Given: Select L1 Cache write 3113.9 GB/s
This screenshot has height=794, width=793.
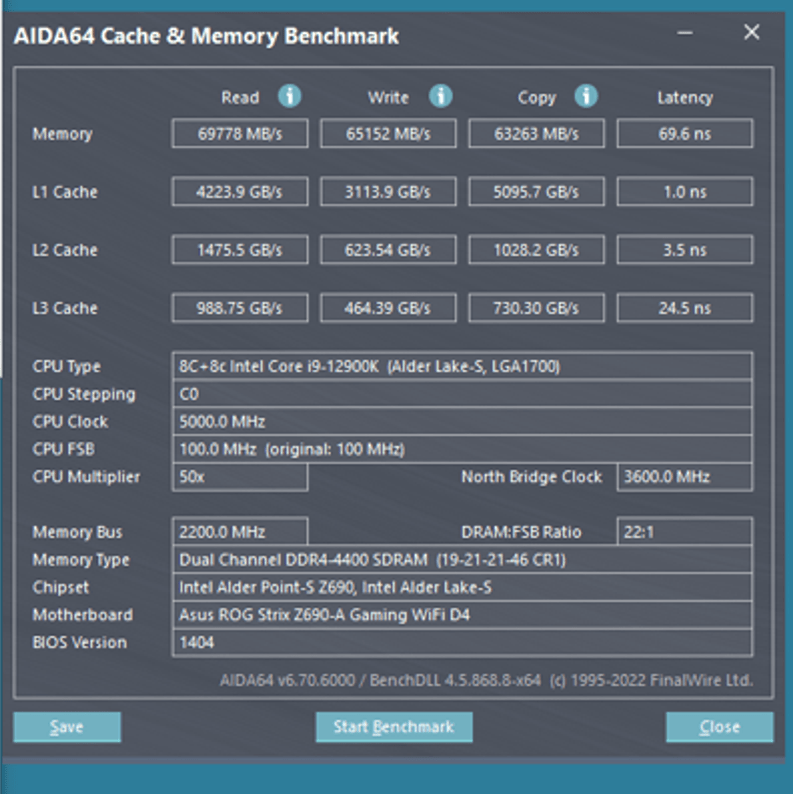Looking at the screenshot, I should tap(388, 191).
